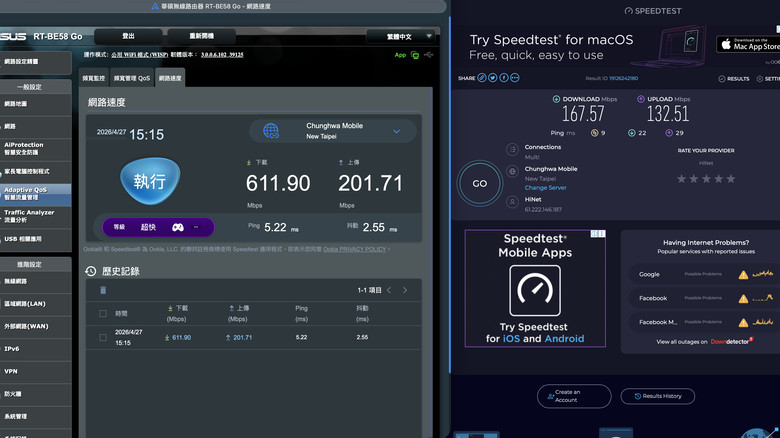Screen dimensions: 780x438
Task: Open VPN sidebar item
Action: 35,372
